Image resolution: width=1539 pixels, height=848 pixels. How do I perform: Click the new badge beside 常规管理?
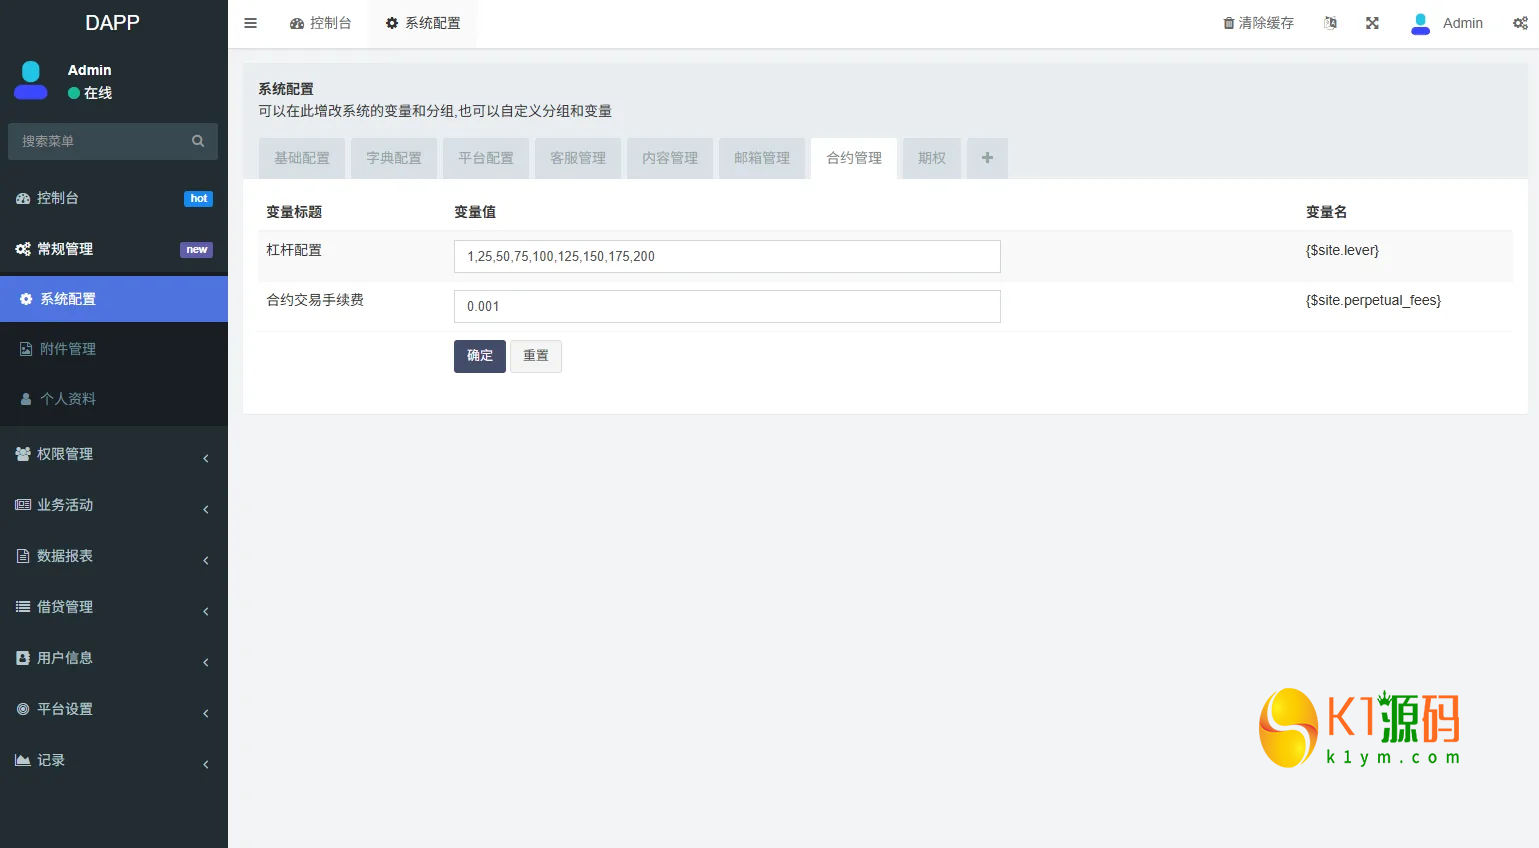point(197,249)
